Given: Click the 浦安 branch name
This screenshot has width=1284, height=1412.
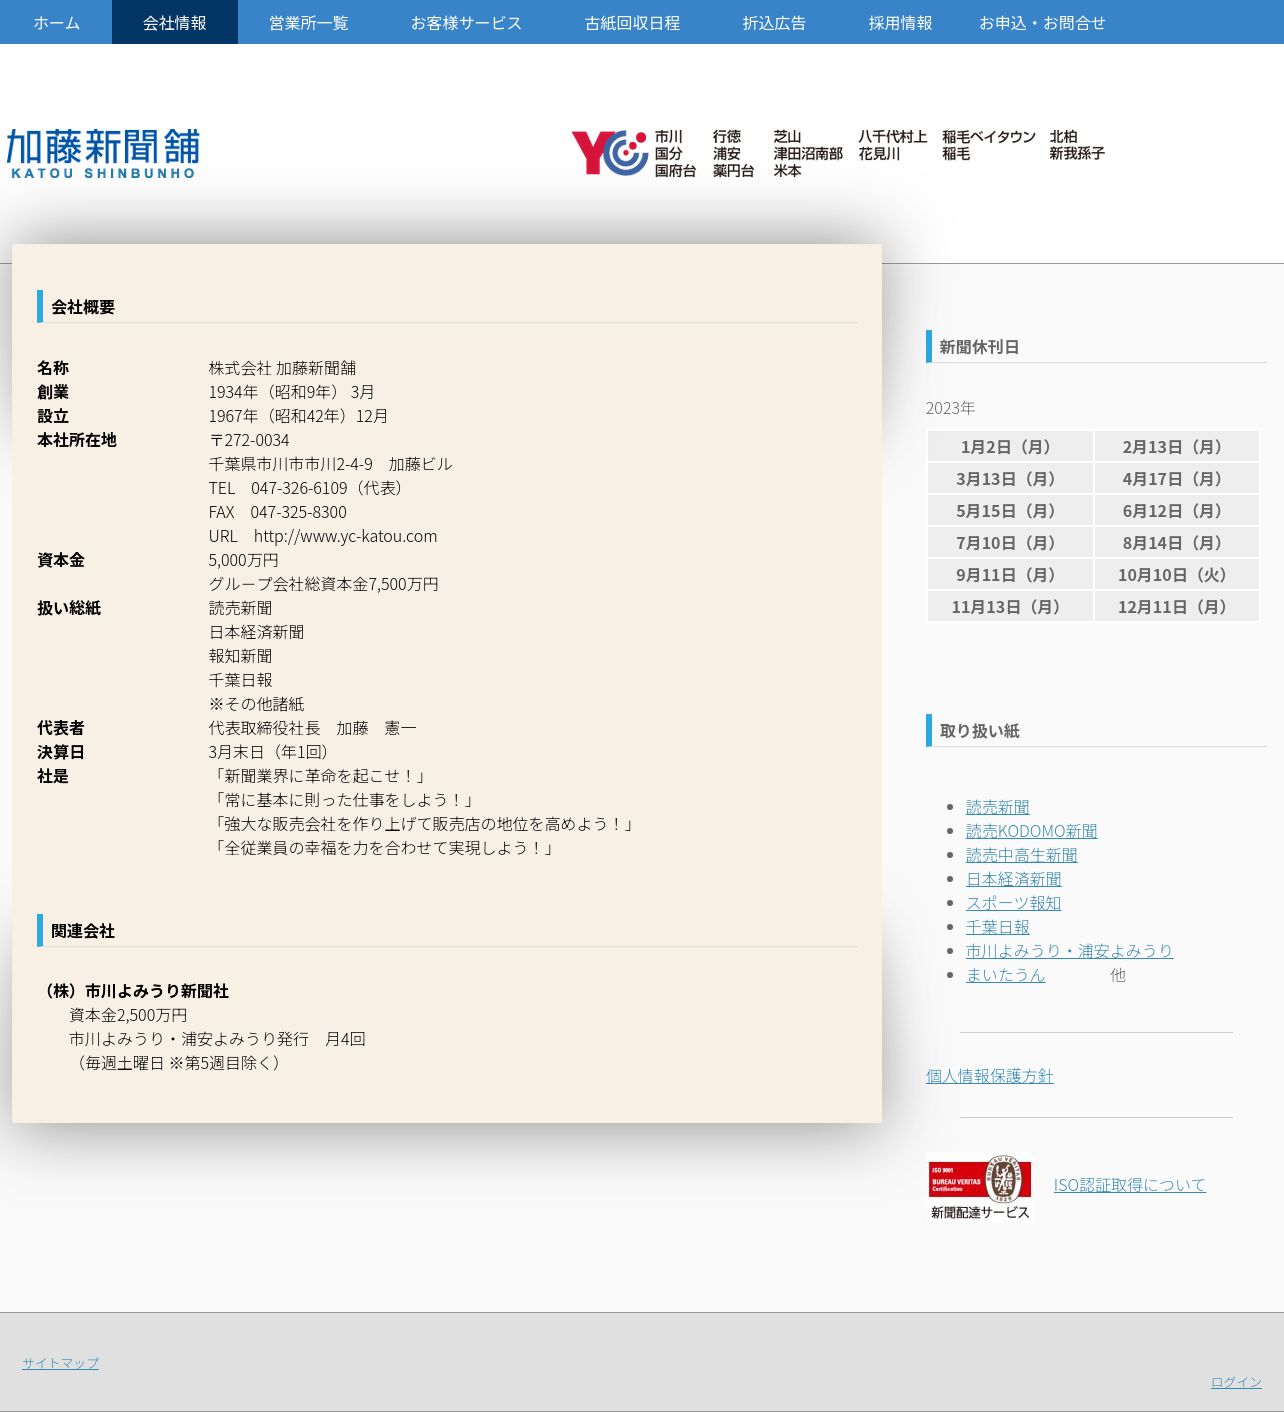Looking at the screenshot, I should click(x=727, y=154).
